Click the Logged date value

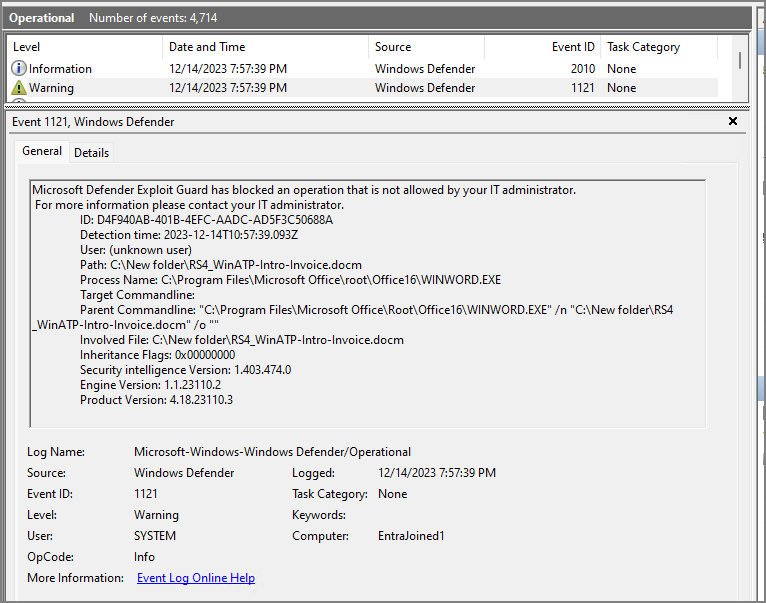[x=437, y=473]
